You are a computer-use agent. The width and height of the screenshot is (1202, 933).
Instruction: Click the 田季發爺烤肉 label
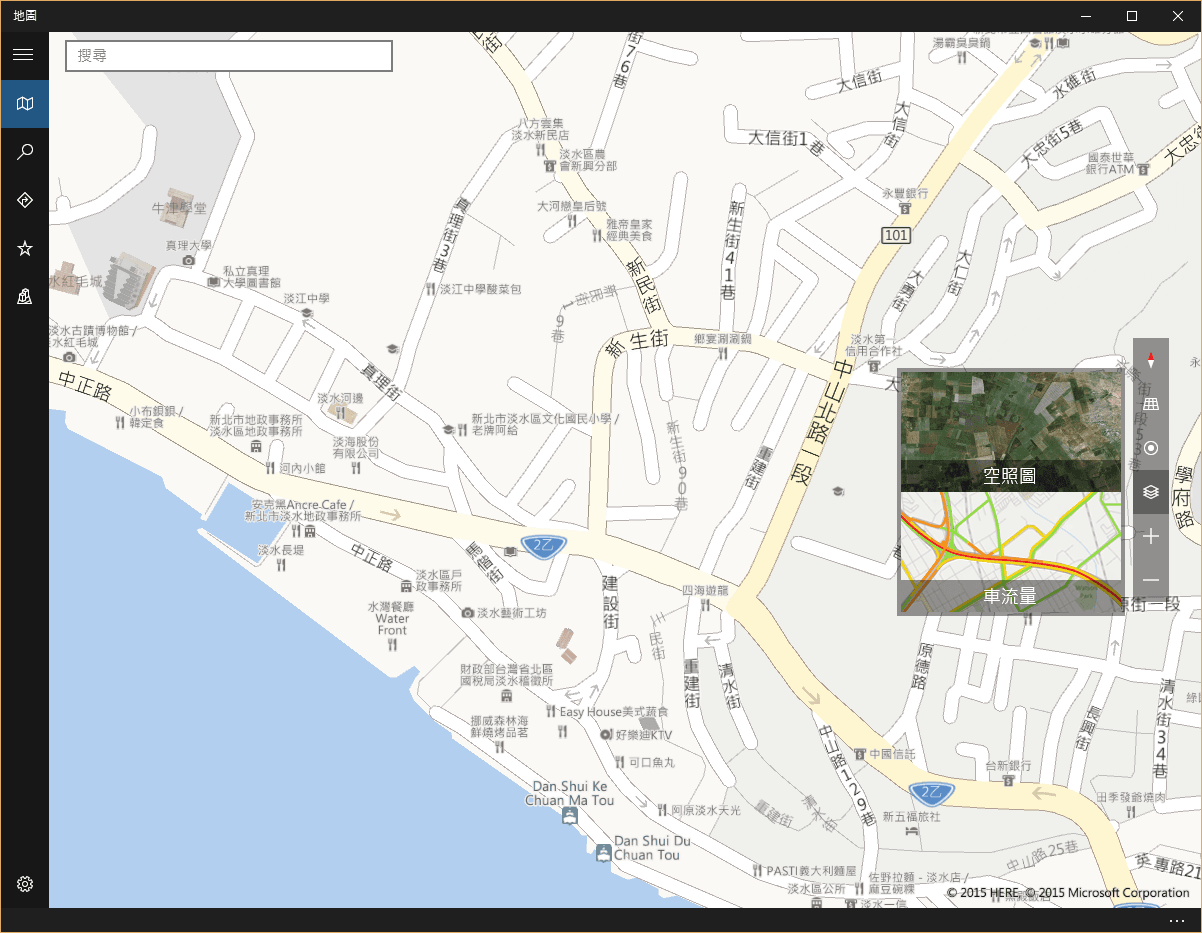(1131, 797)
